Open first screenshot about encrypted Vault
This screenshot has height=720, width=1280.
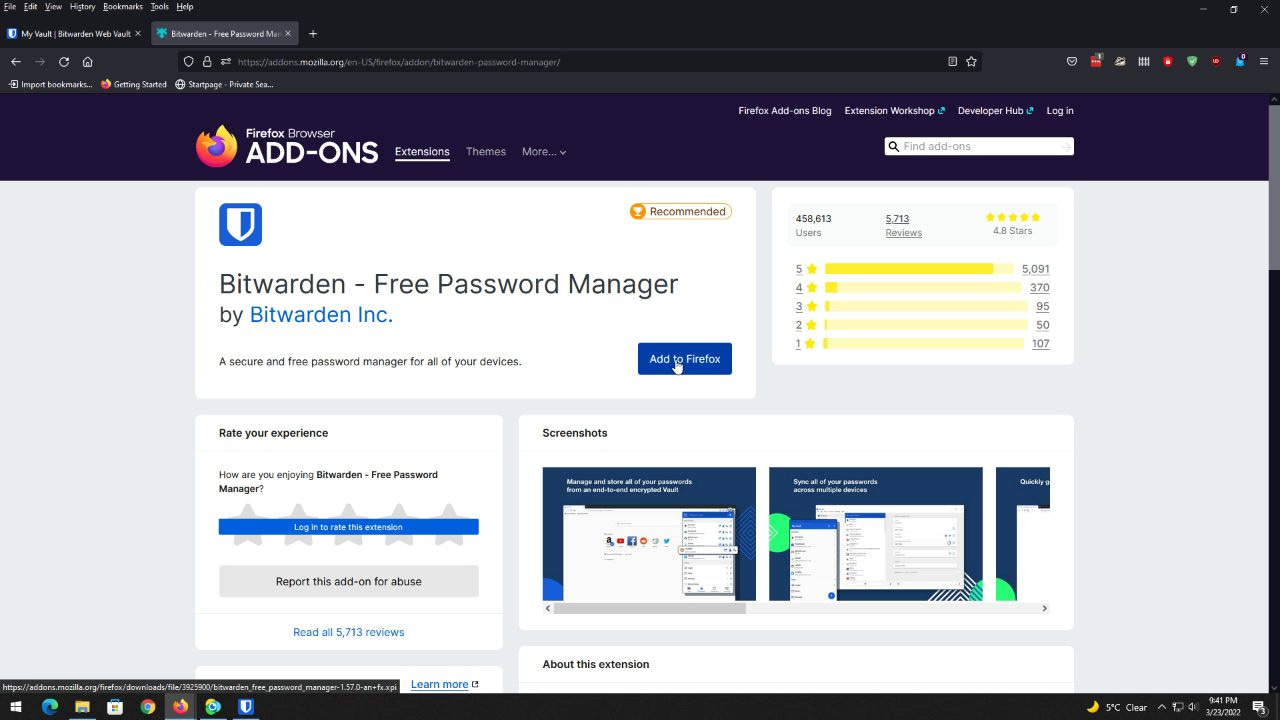pyautogui.click(x=649, y=534)
